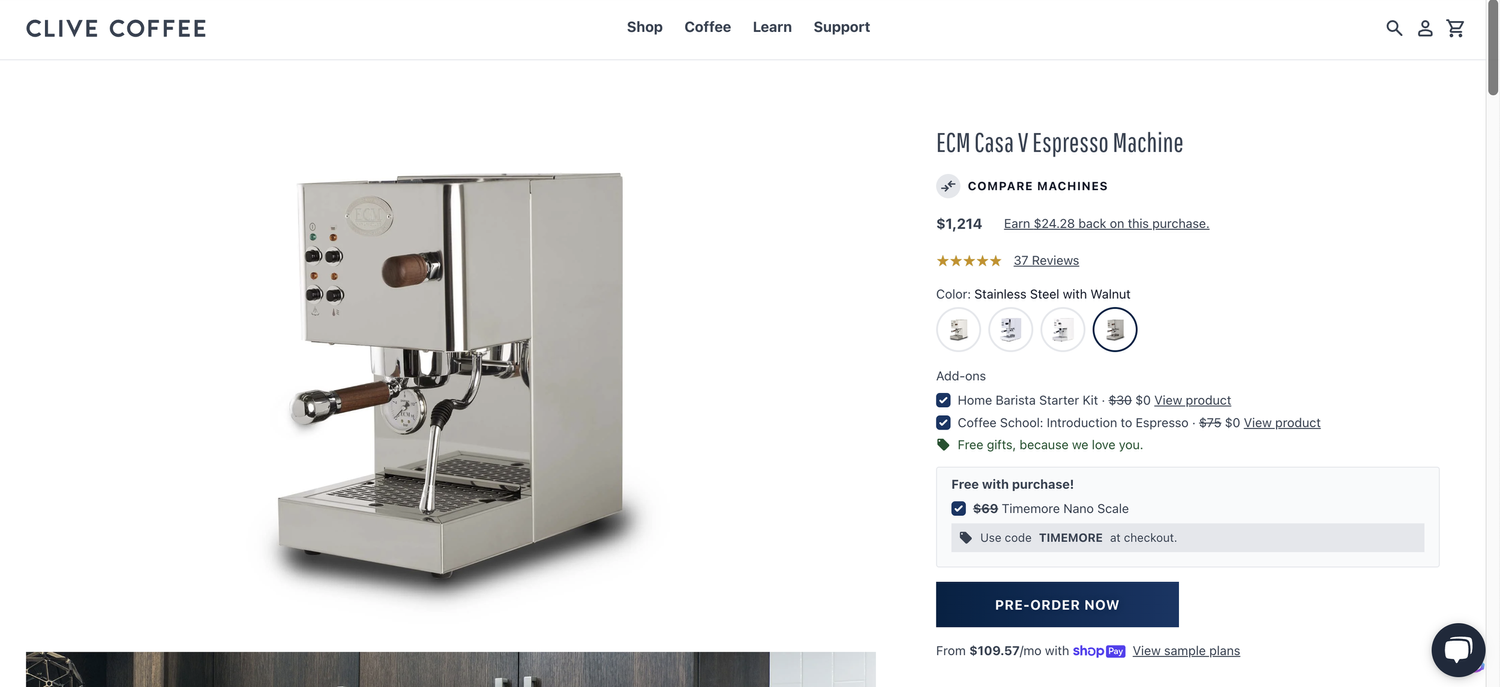Expand the Learn navigation menu
The width and height of the screenshot is (1500, 687).
coord(772,27)
